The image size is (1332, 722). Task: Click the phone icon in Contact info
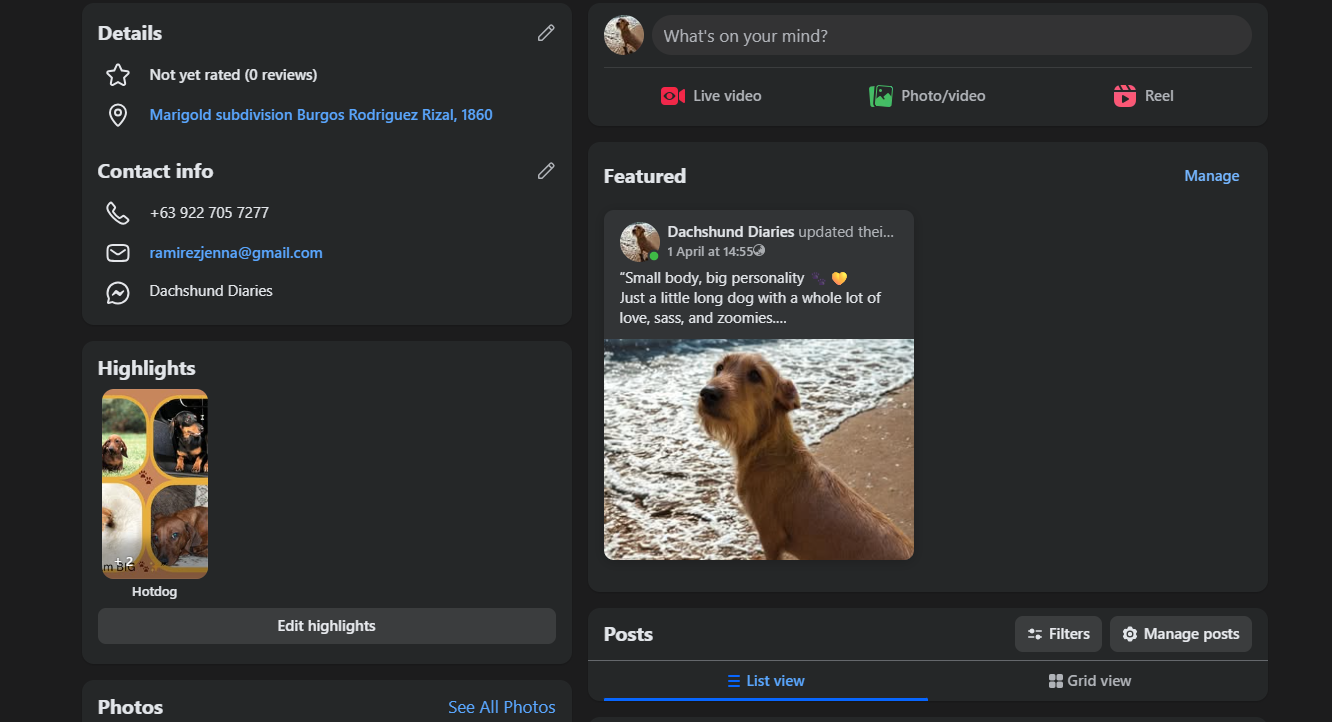118,213
